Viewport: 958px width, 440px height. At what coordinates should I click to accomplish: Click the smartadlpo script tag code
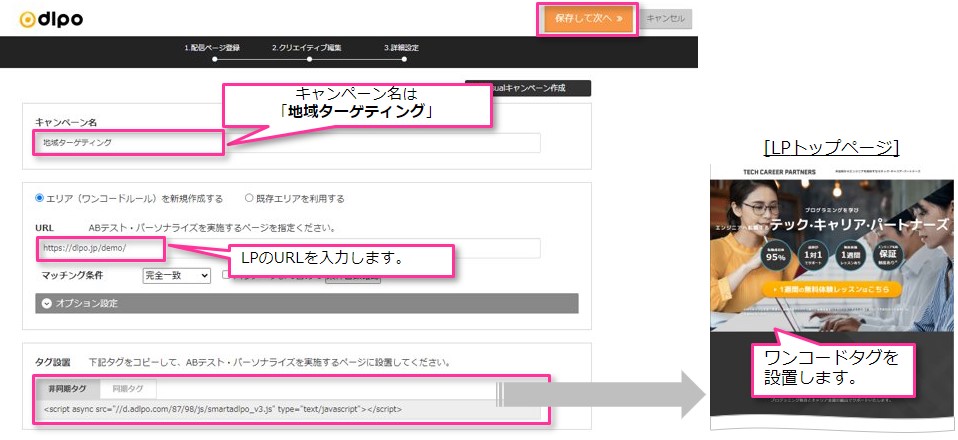(223, 409)
